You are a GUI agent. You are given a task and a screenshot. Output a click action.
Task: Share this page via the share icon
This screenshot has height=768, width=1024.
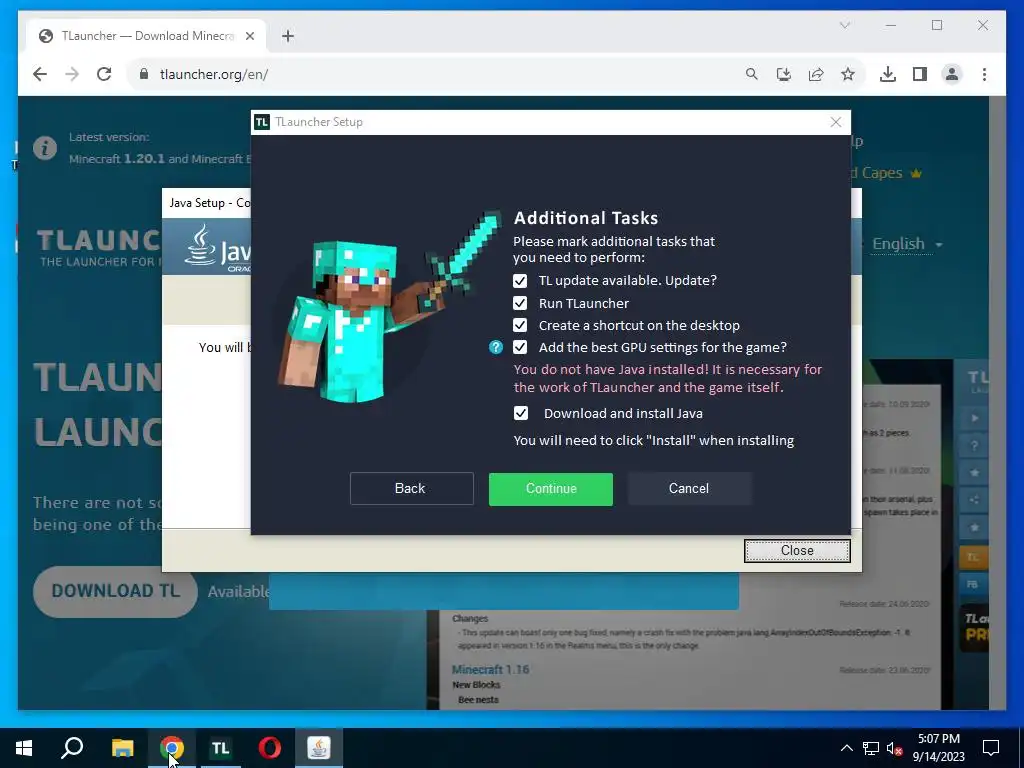tap(816, 74)
